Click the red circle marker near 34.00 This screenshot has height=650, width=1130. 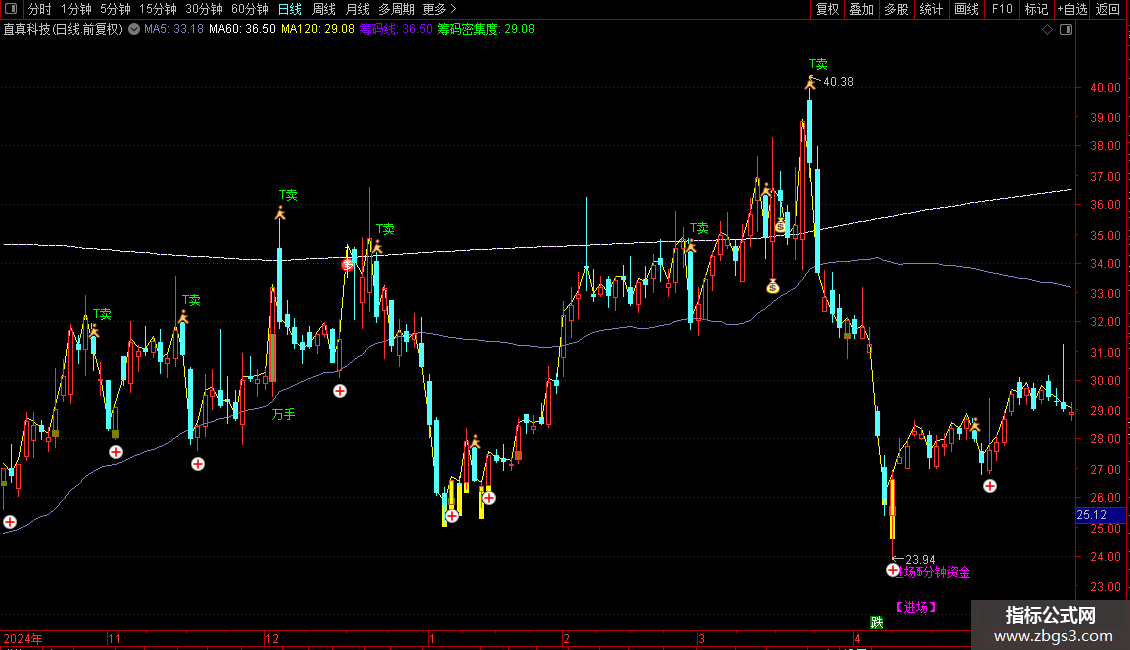pos(347,265)
